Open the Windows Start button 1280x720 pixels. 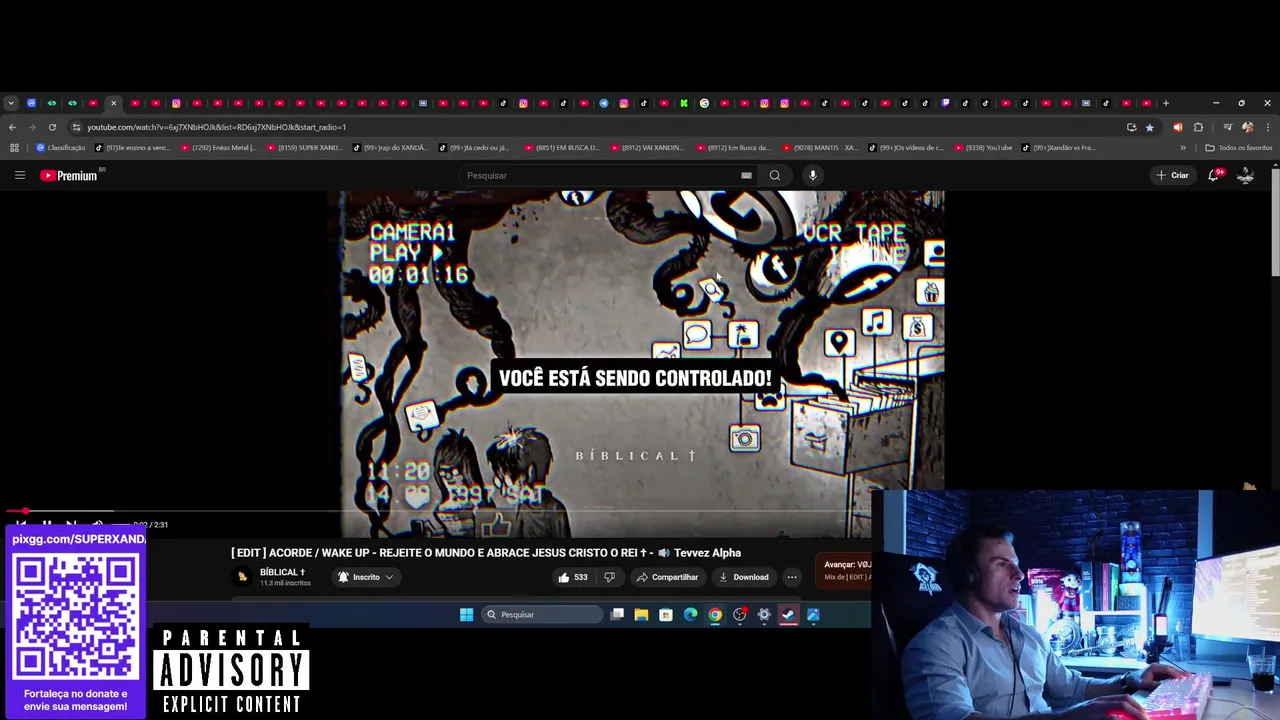point(466,614)
